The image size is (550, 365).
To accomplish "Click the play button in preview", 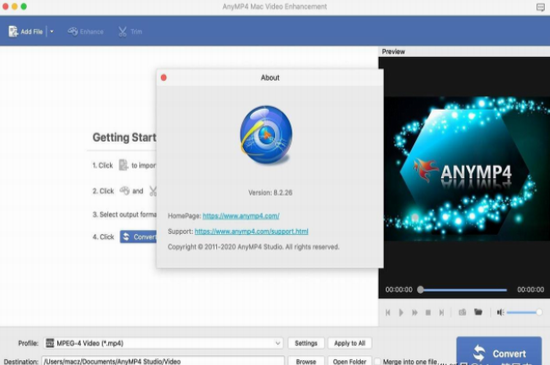I will (x=401, y=312).
